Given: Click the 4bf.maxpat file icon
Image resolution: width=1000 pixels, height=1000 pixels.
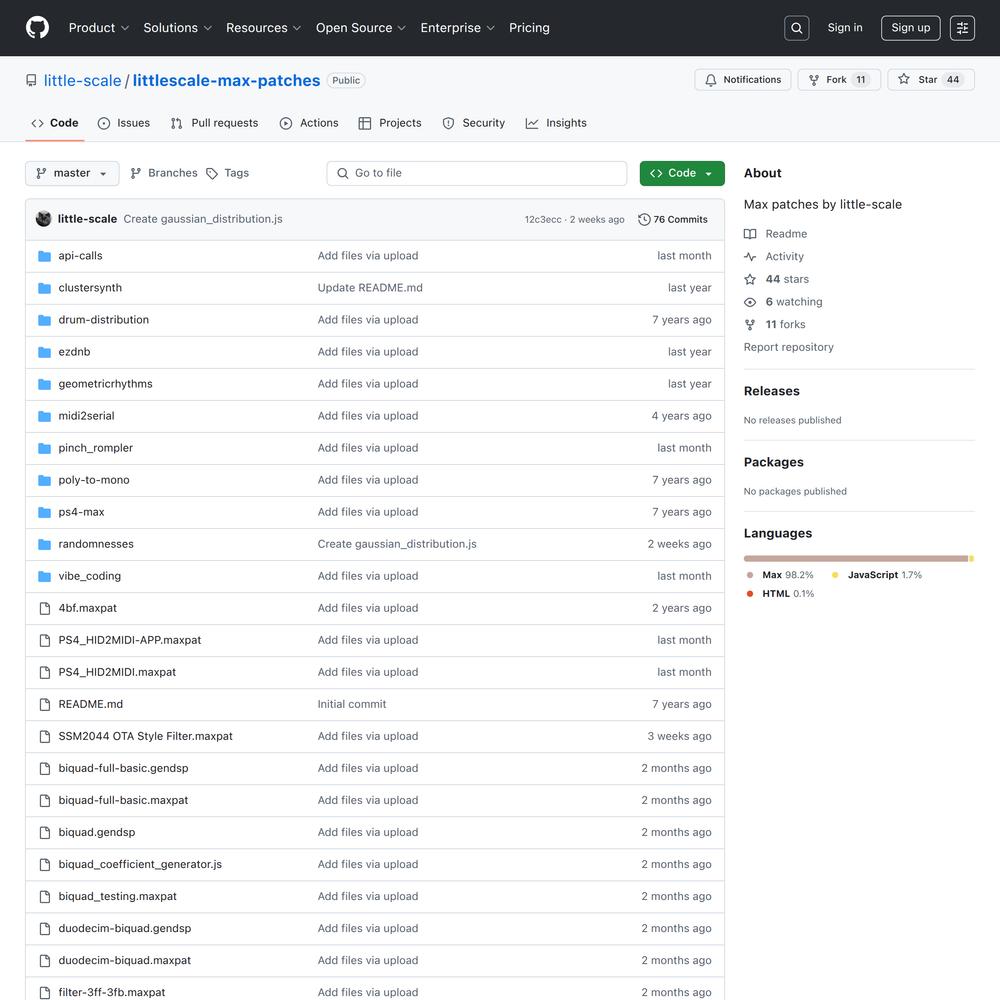Looking at the screenshot, I should [x=45, y=608].
